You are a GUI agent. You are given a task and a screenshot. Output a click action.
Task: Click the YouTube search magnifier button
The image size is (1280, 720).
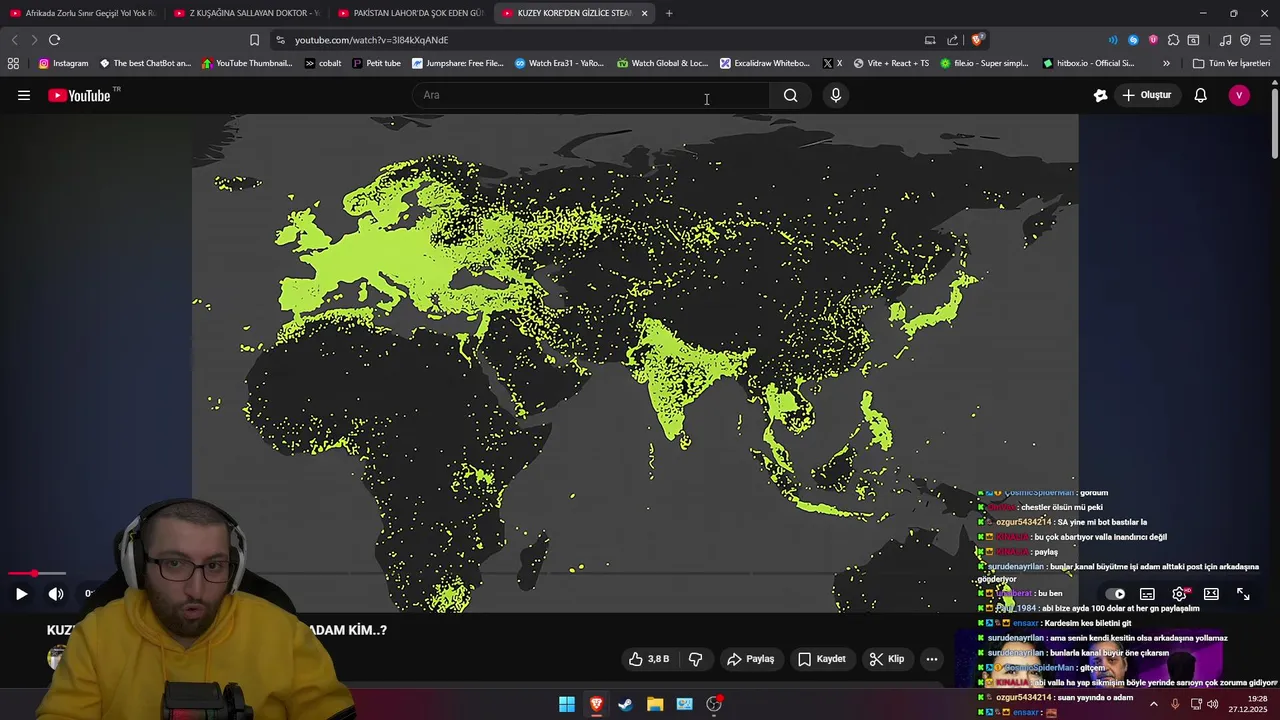[x=791, y=95]
